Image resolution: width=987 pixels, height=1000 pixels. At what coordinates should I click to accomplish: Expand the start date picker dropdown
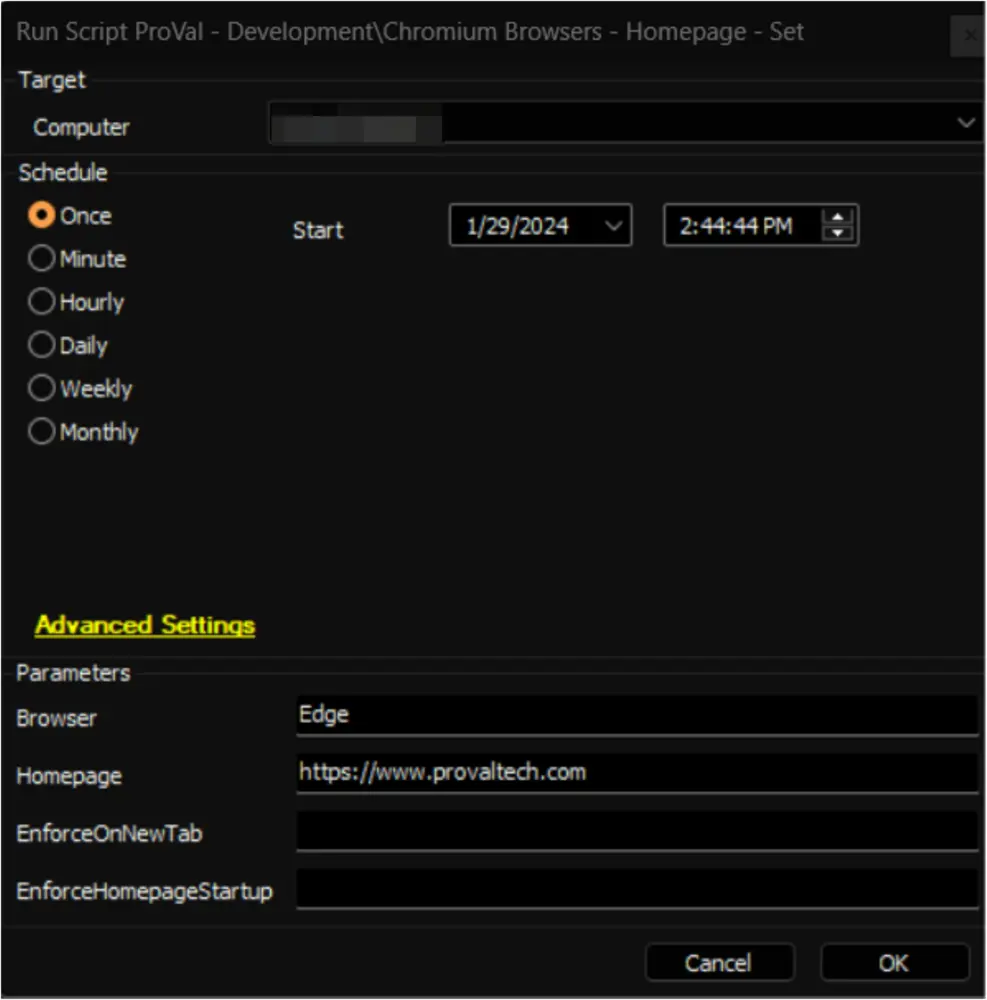pos(613,226)
